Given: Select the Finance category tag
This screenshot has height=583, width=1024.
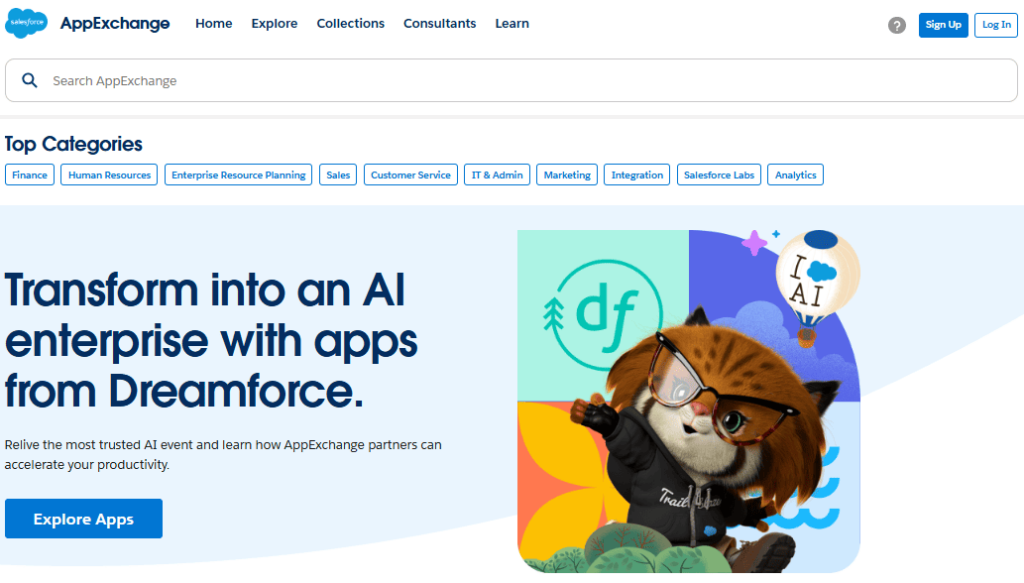Looking at the screenshot, I should [x=30, y=175].
